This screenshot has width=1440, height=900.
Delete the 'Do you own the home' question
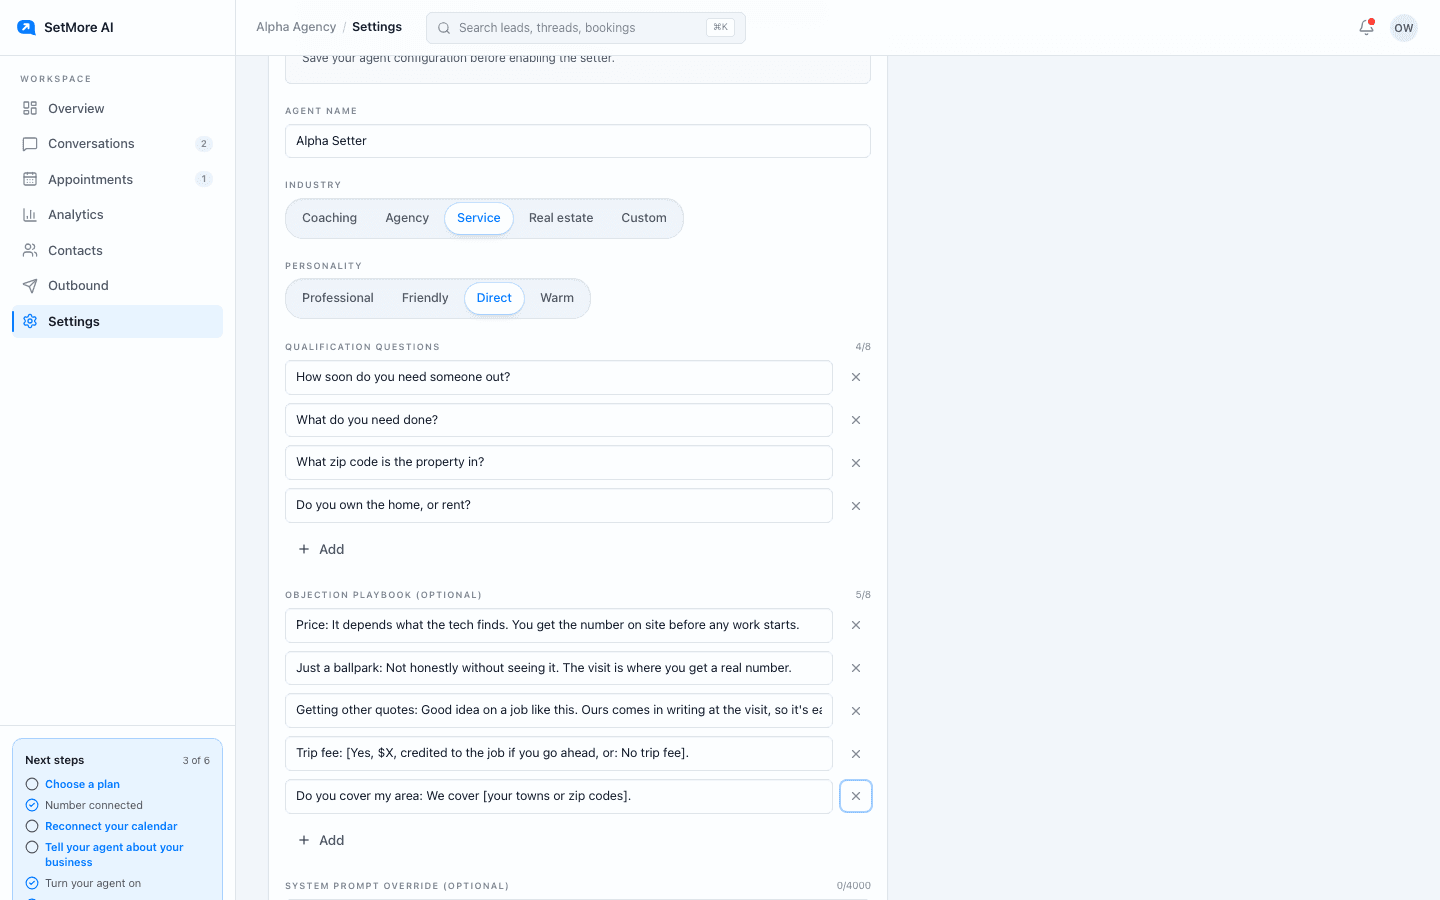tap(856, 506)
